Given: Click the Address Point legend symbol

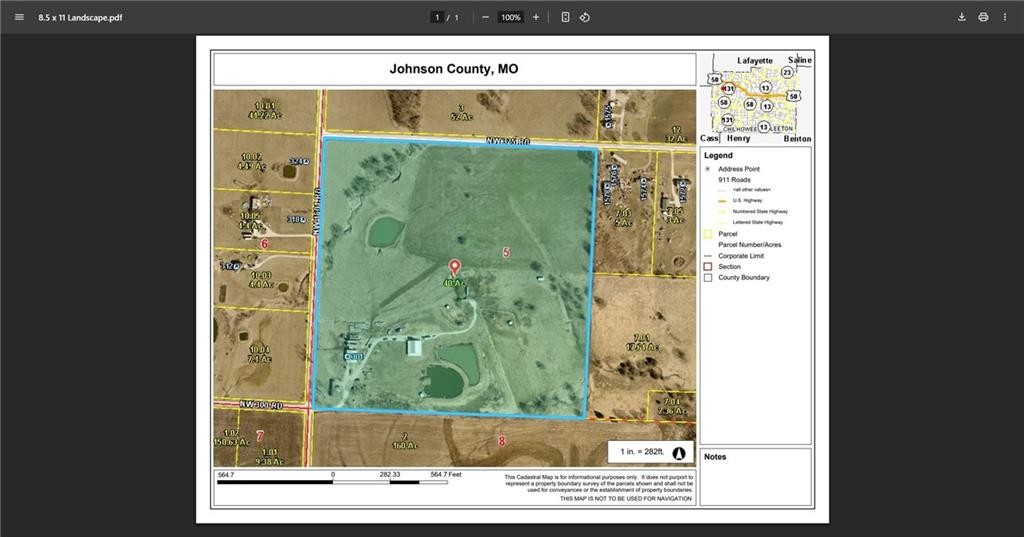Looking at the screenshot, I should click(x=708, y=169).
